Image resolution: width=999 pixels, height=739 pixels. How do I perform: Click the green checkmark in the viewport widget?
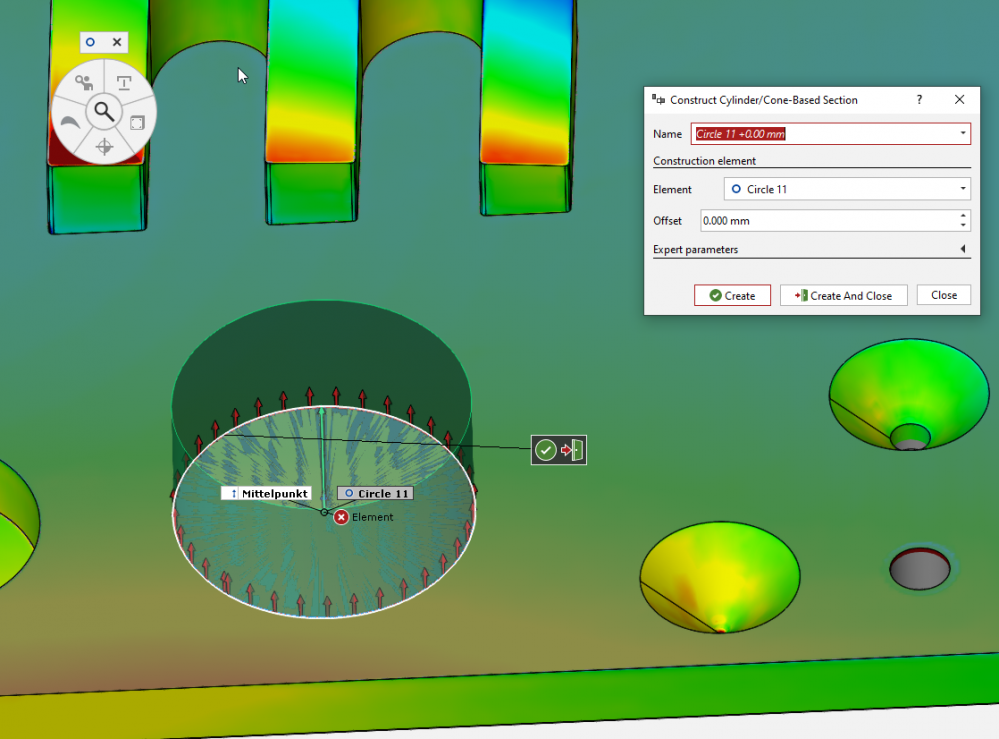pyautogui.click(x=546, y=451)
